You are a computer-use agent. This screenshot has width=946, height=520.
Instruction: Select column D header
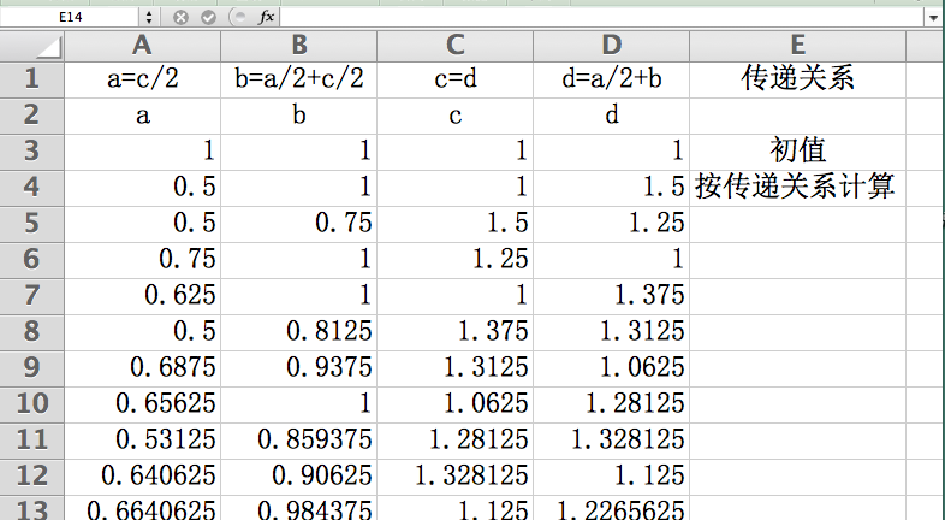[611, 45]
